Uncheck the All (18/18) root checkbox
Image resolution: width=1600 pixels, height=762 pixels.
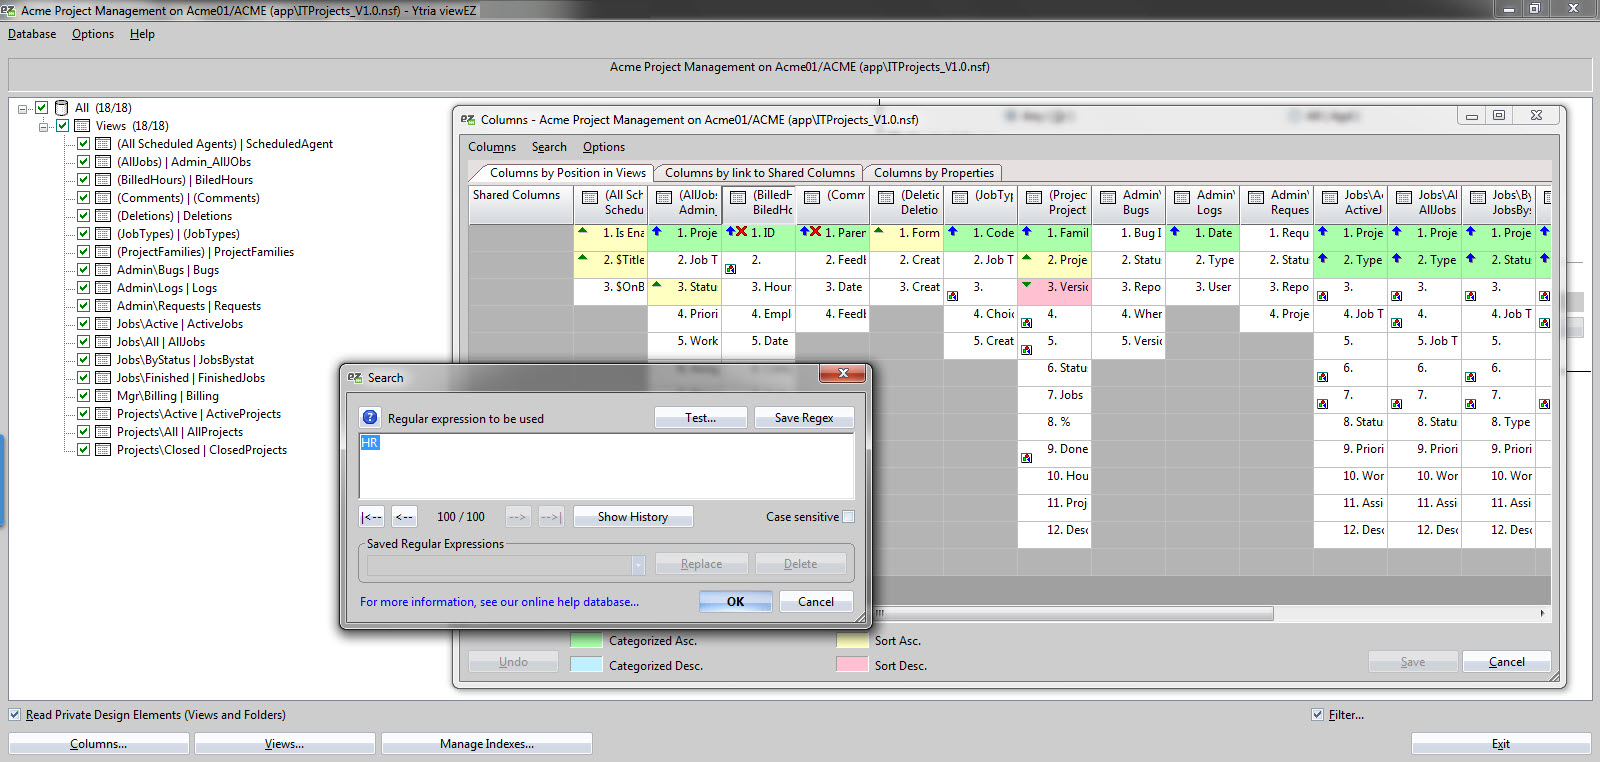point(42,107)
